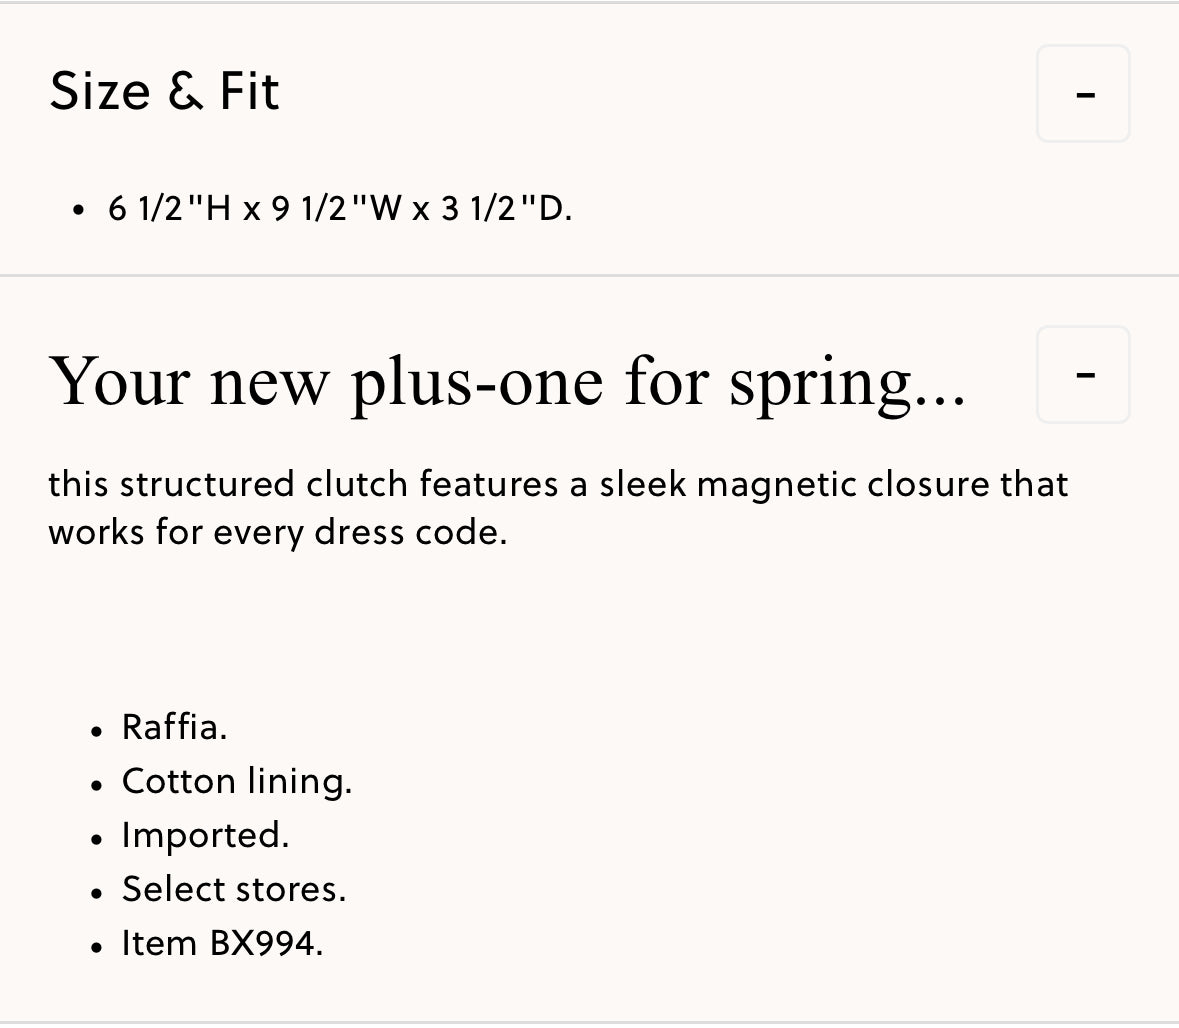Select the Raffia list item
Image resolution: width=1179 pixels, height=1028 pixels.
click(174, 727)
